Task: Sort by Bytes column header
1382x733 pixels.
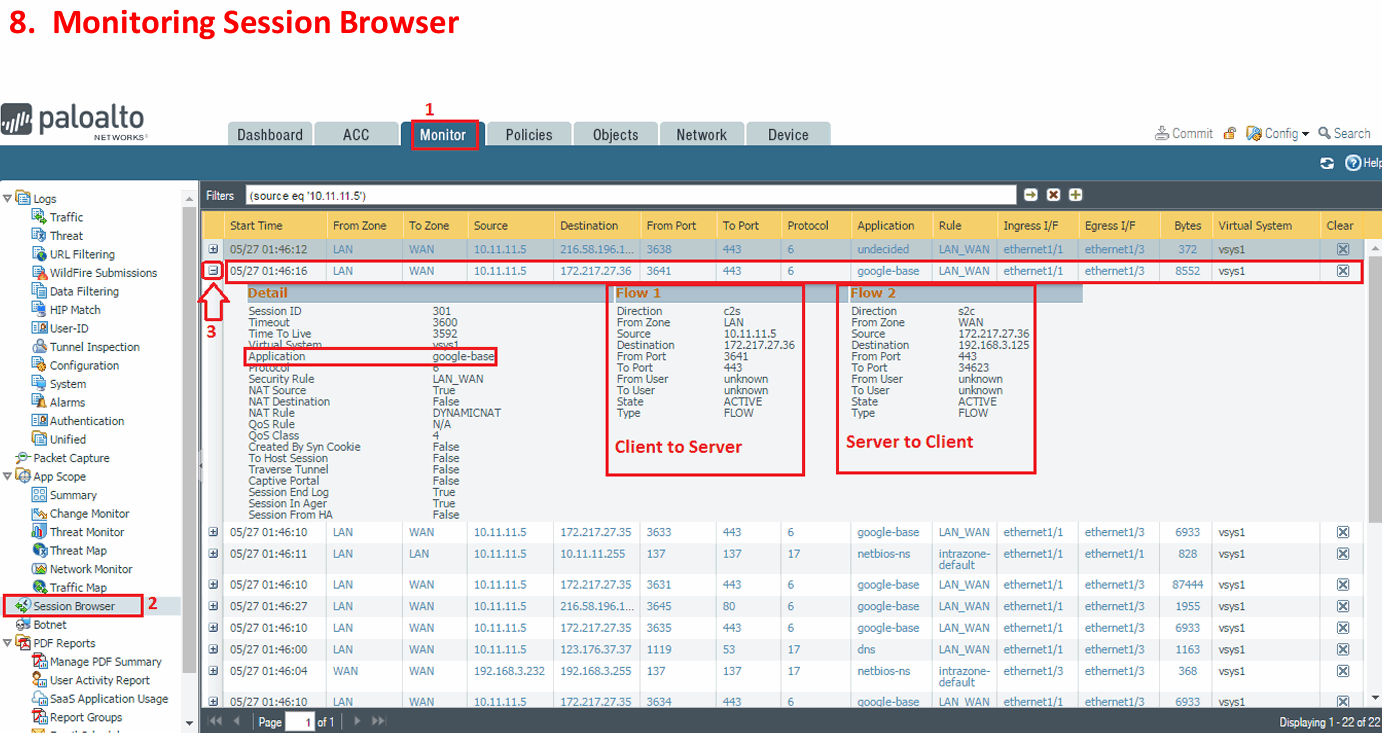Action: coord(1188,225)
